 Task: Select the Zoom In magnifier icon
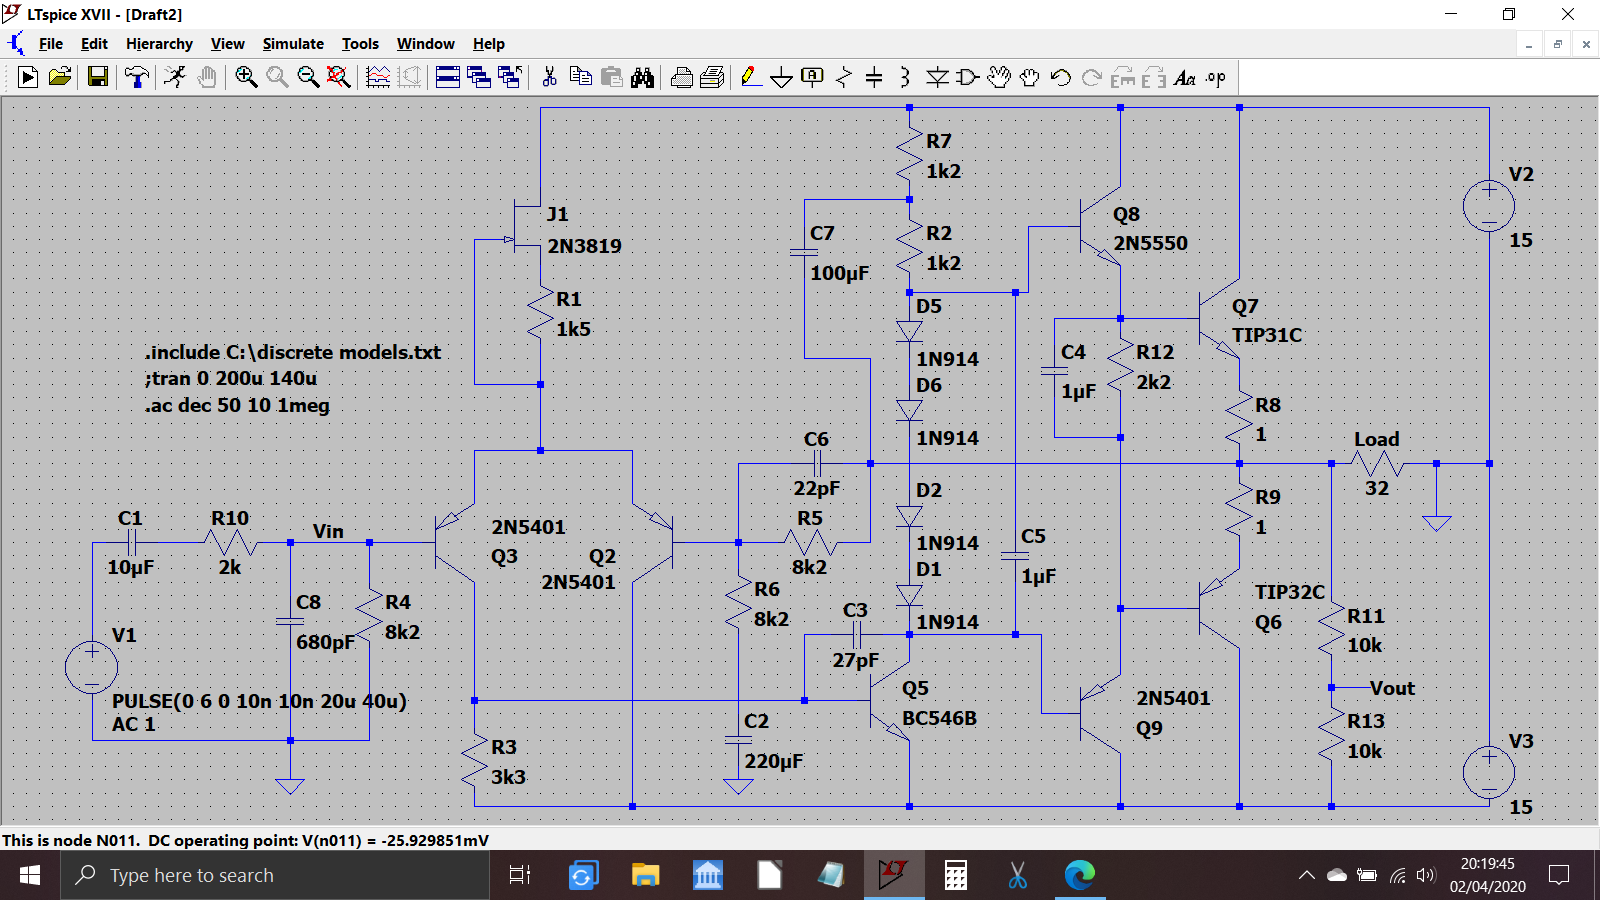coord(246,77)
